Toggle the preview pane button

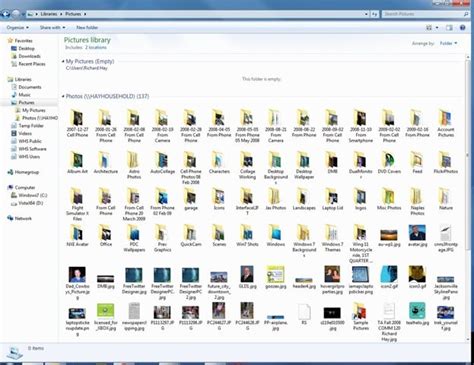(x=449, y=28)
